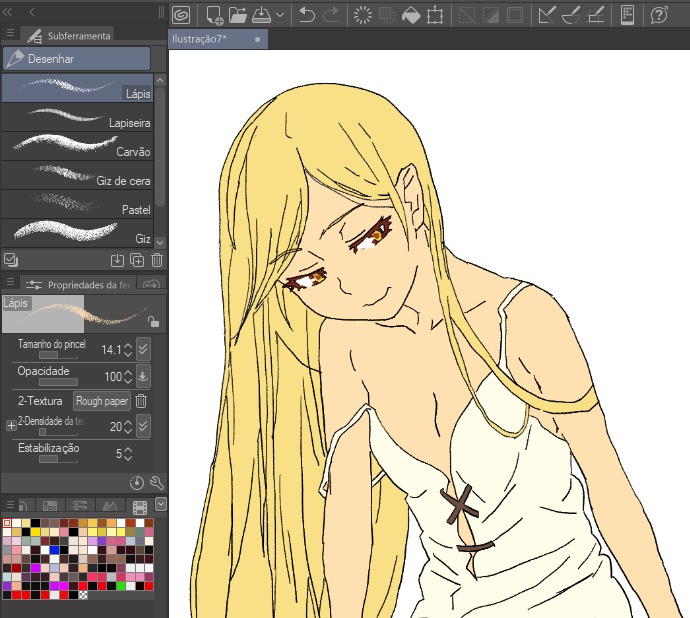Click the Estabilização value stepper
Viewport: 690px width, 618px height.
128,453
